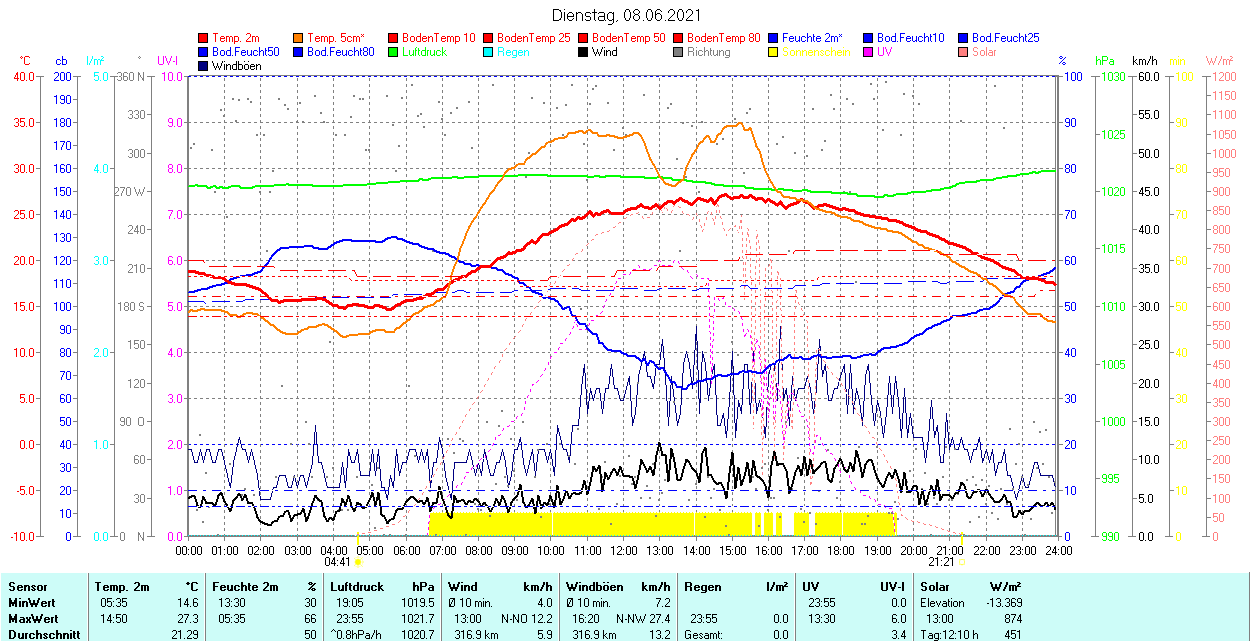Click the km/h axis unit header above the chart
This screenshot has width=1250, height=641.
coord(1144,61)
